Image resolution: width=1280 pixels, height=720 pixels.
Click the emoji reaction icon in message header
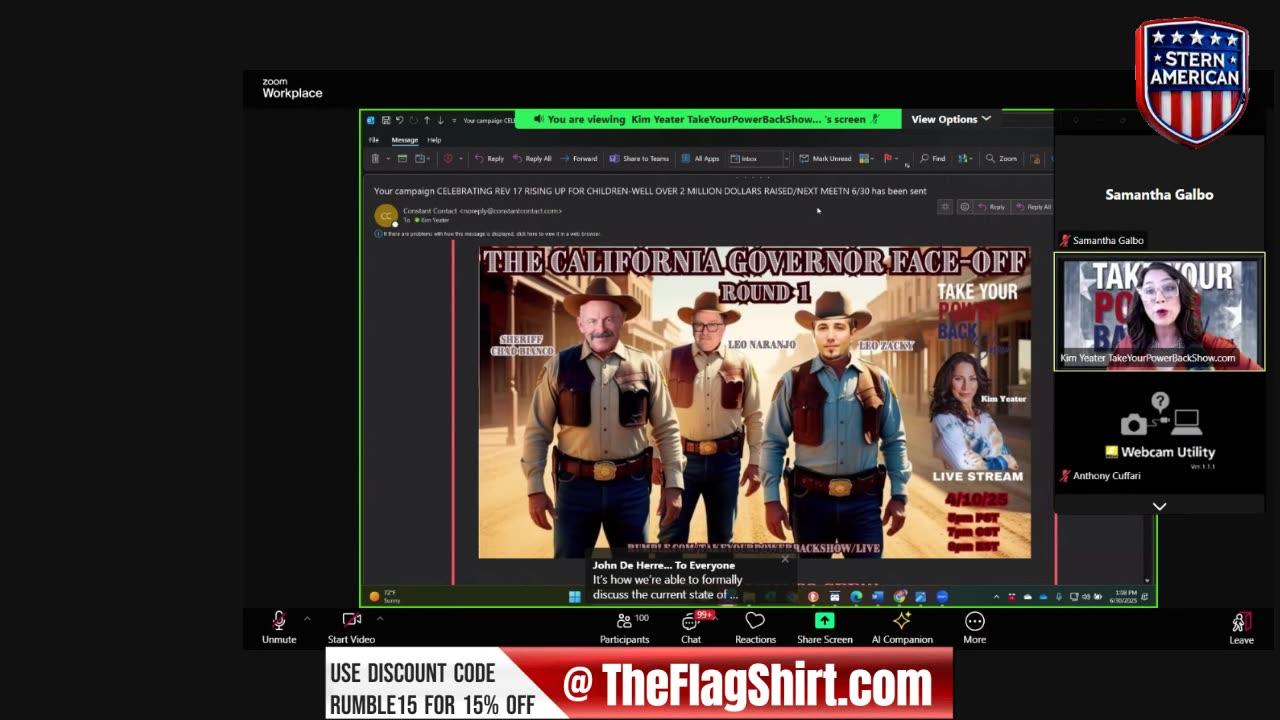(964, 207)
